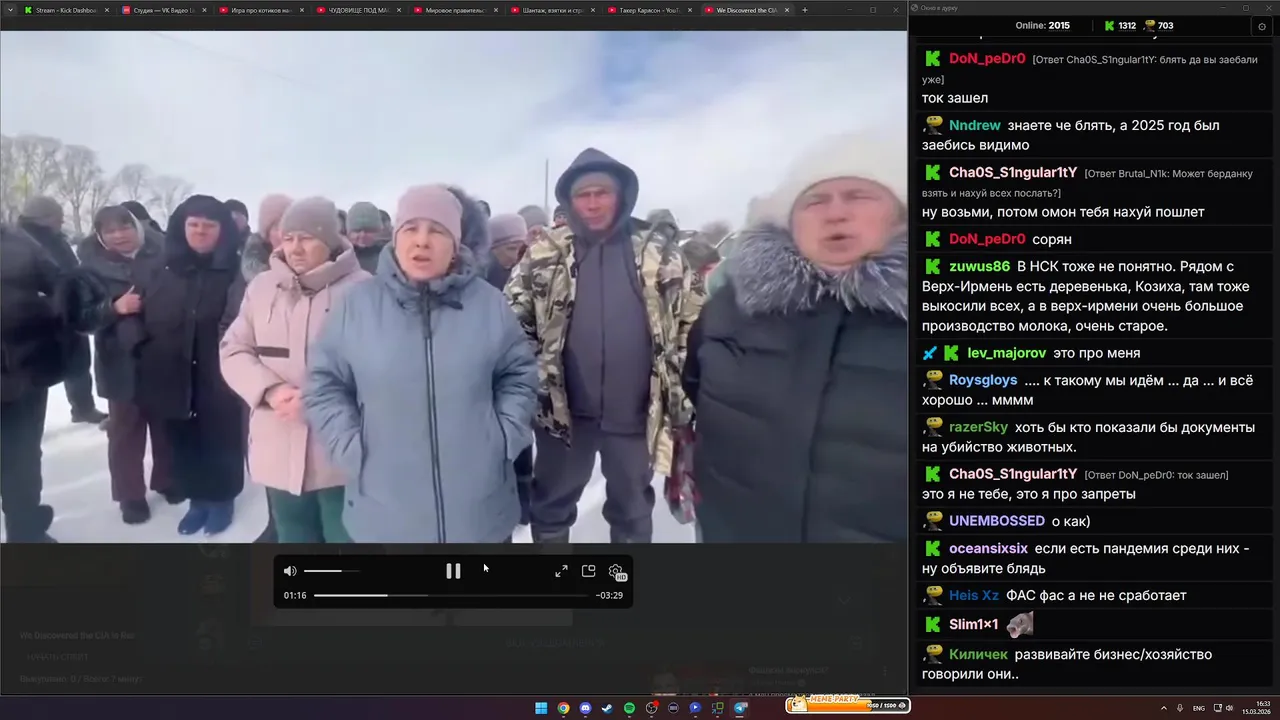Switch to Студия — VK Видео tab
The height and width of the screenshot is (720, 1280).
click(163, 10)
